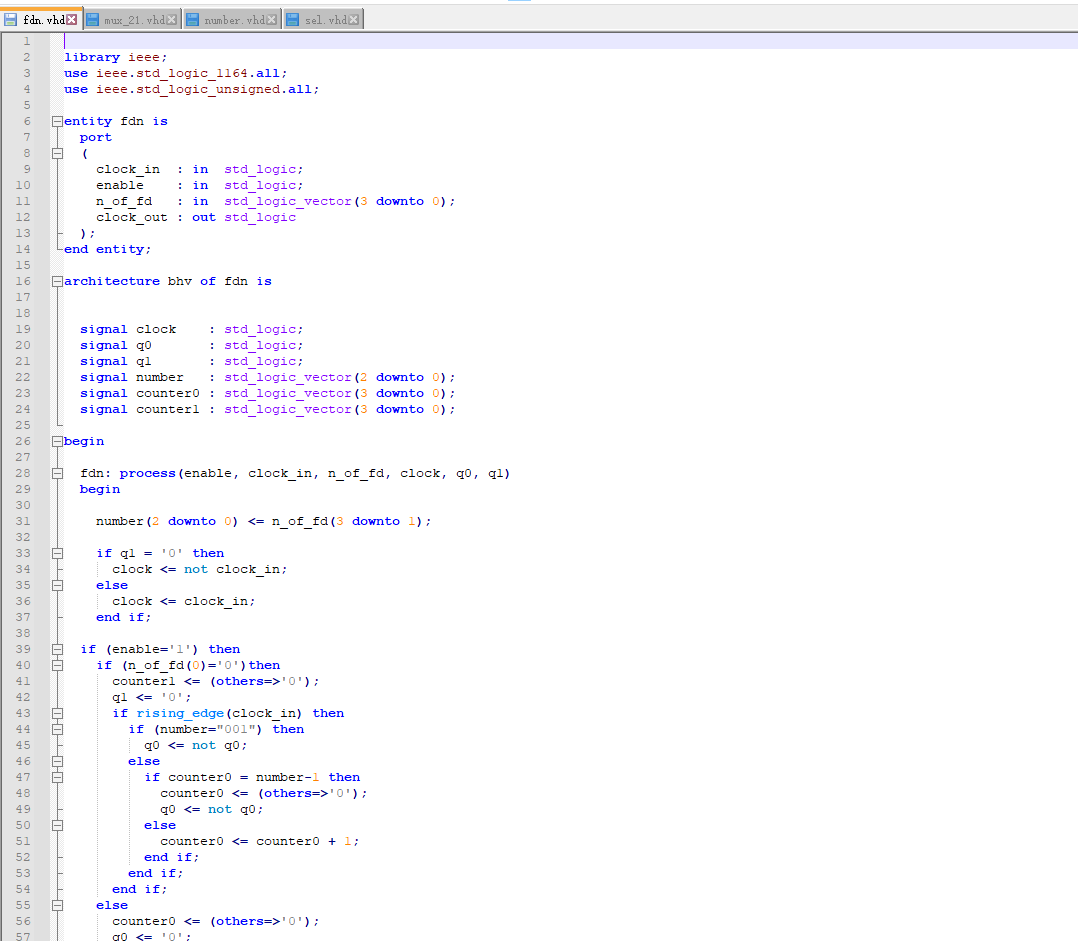Click 'signal q1' declaration
The width and height of the screenshot is (1078, 941).
coord(191,362)
